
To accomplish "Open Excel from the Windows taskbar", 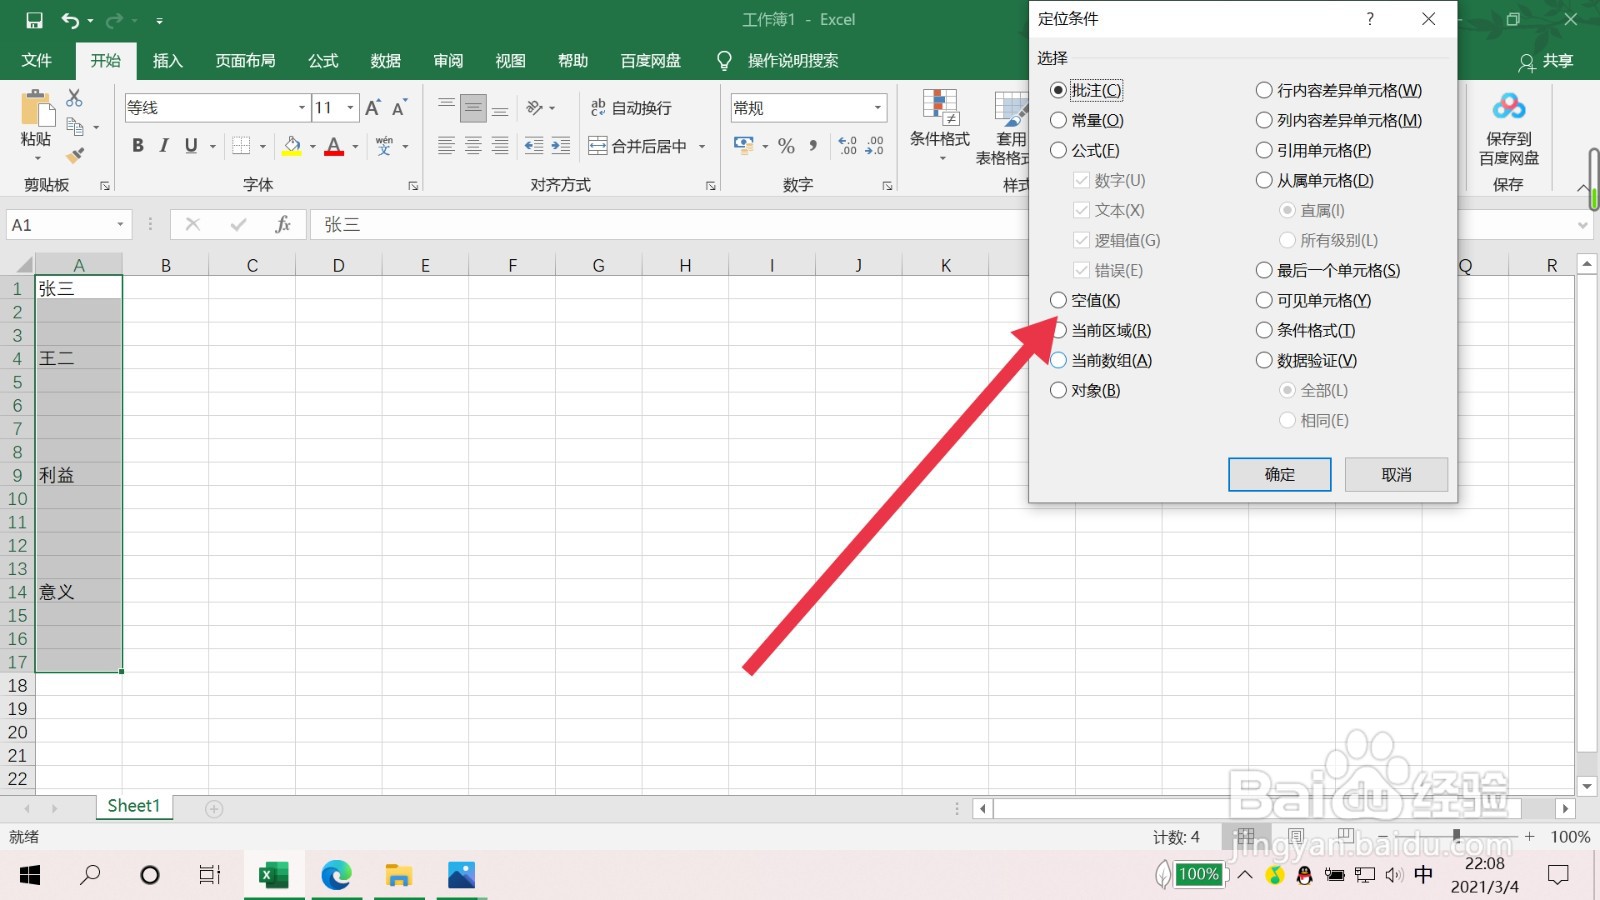I will (x=273, y=875).
